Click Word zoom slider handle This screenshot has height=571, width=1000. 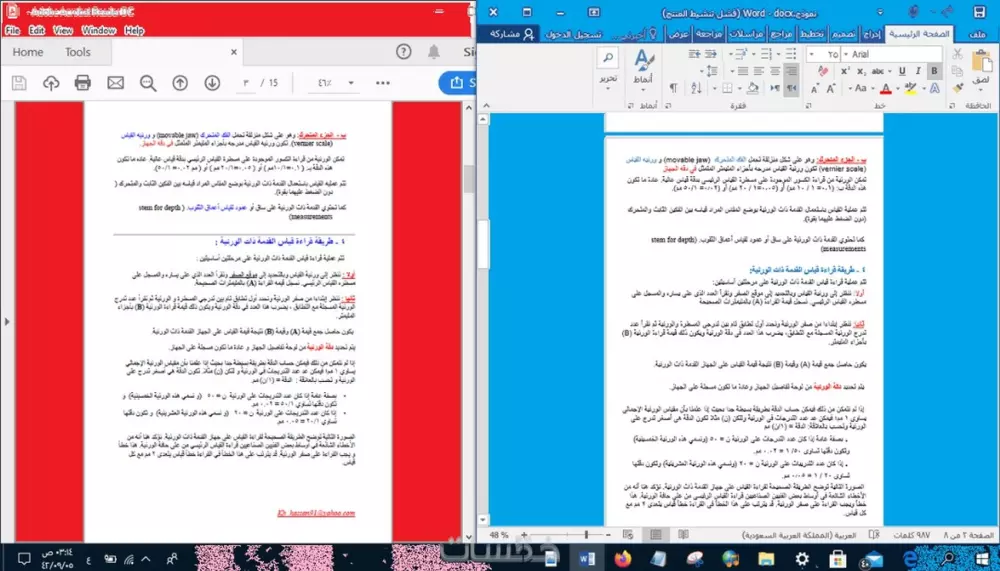586,535
